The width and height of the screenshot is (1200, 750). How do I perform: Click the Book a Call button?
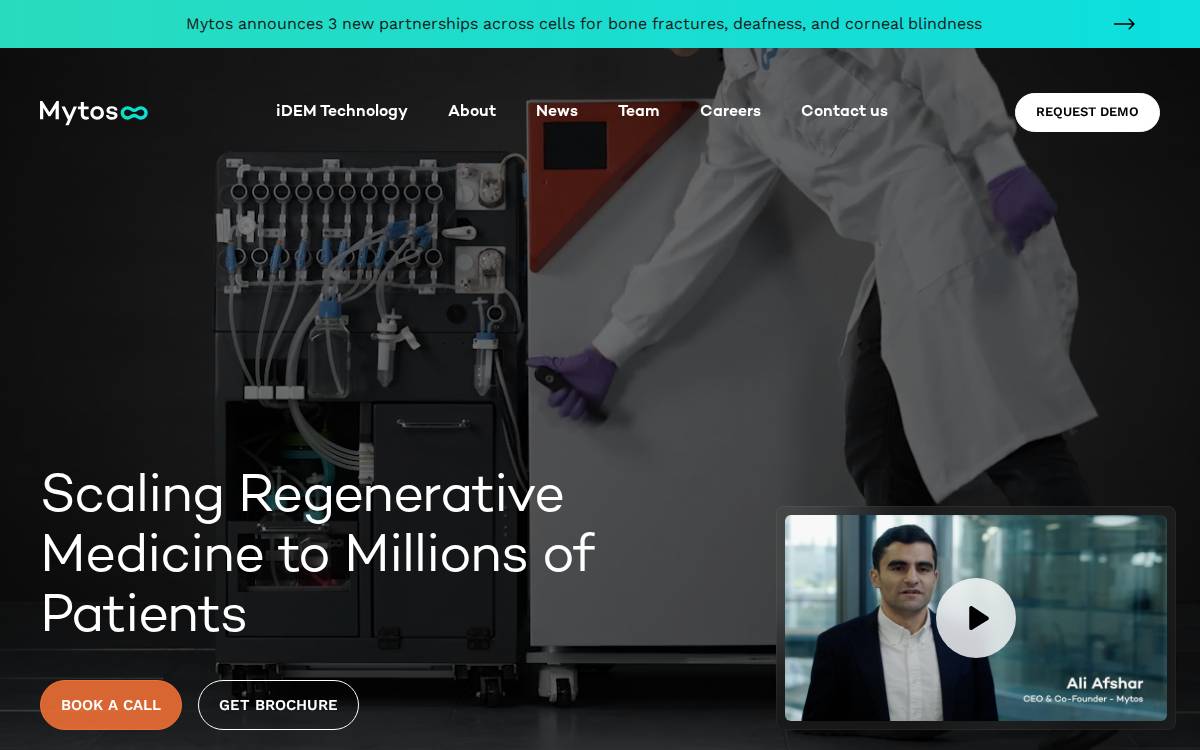[111, 705]
